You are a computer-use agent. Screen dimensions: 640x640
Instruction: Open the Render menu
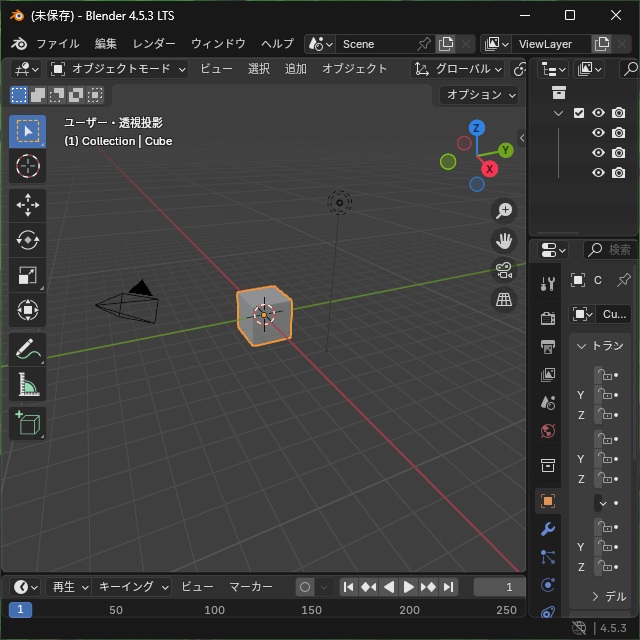[154, 44]
